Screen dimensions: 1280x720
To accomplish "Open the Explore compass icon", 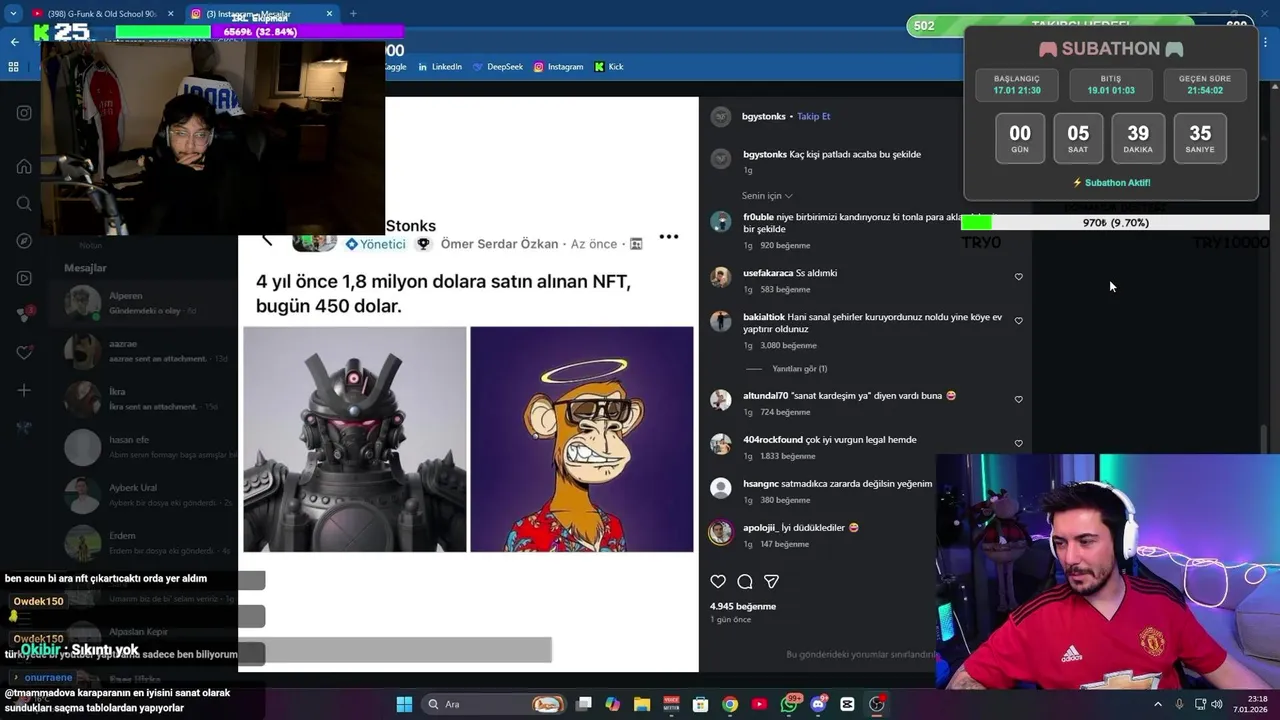I will 24,241.
